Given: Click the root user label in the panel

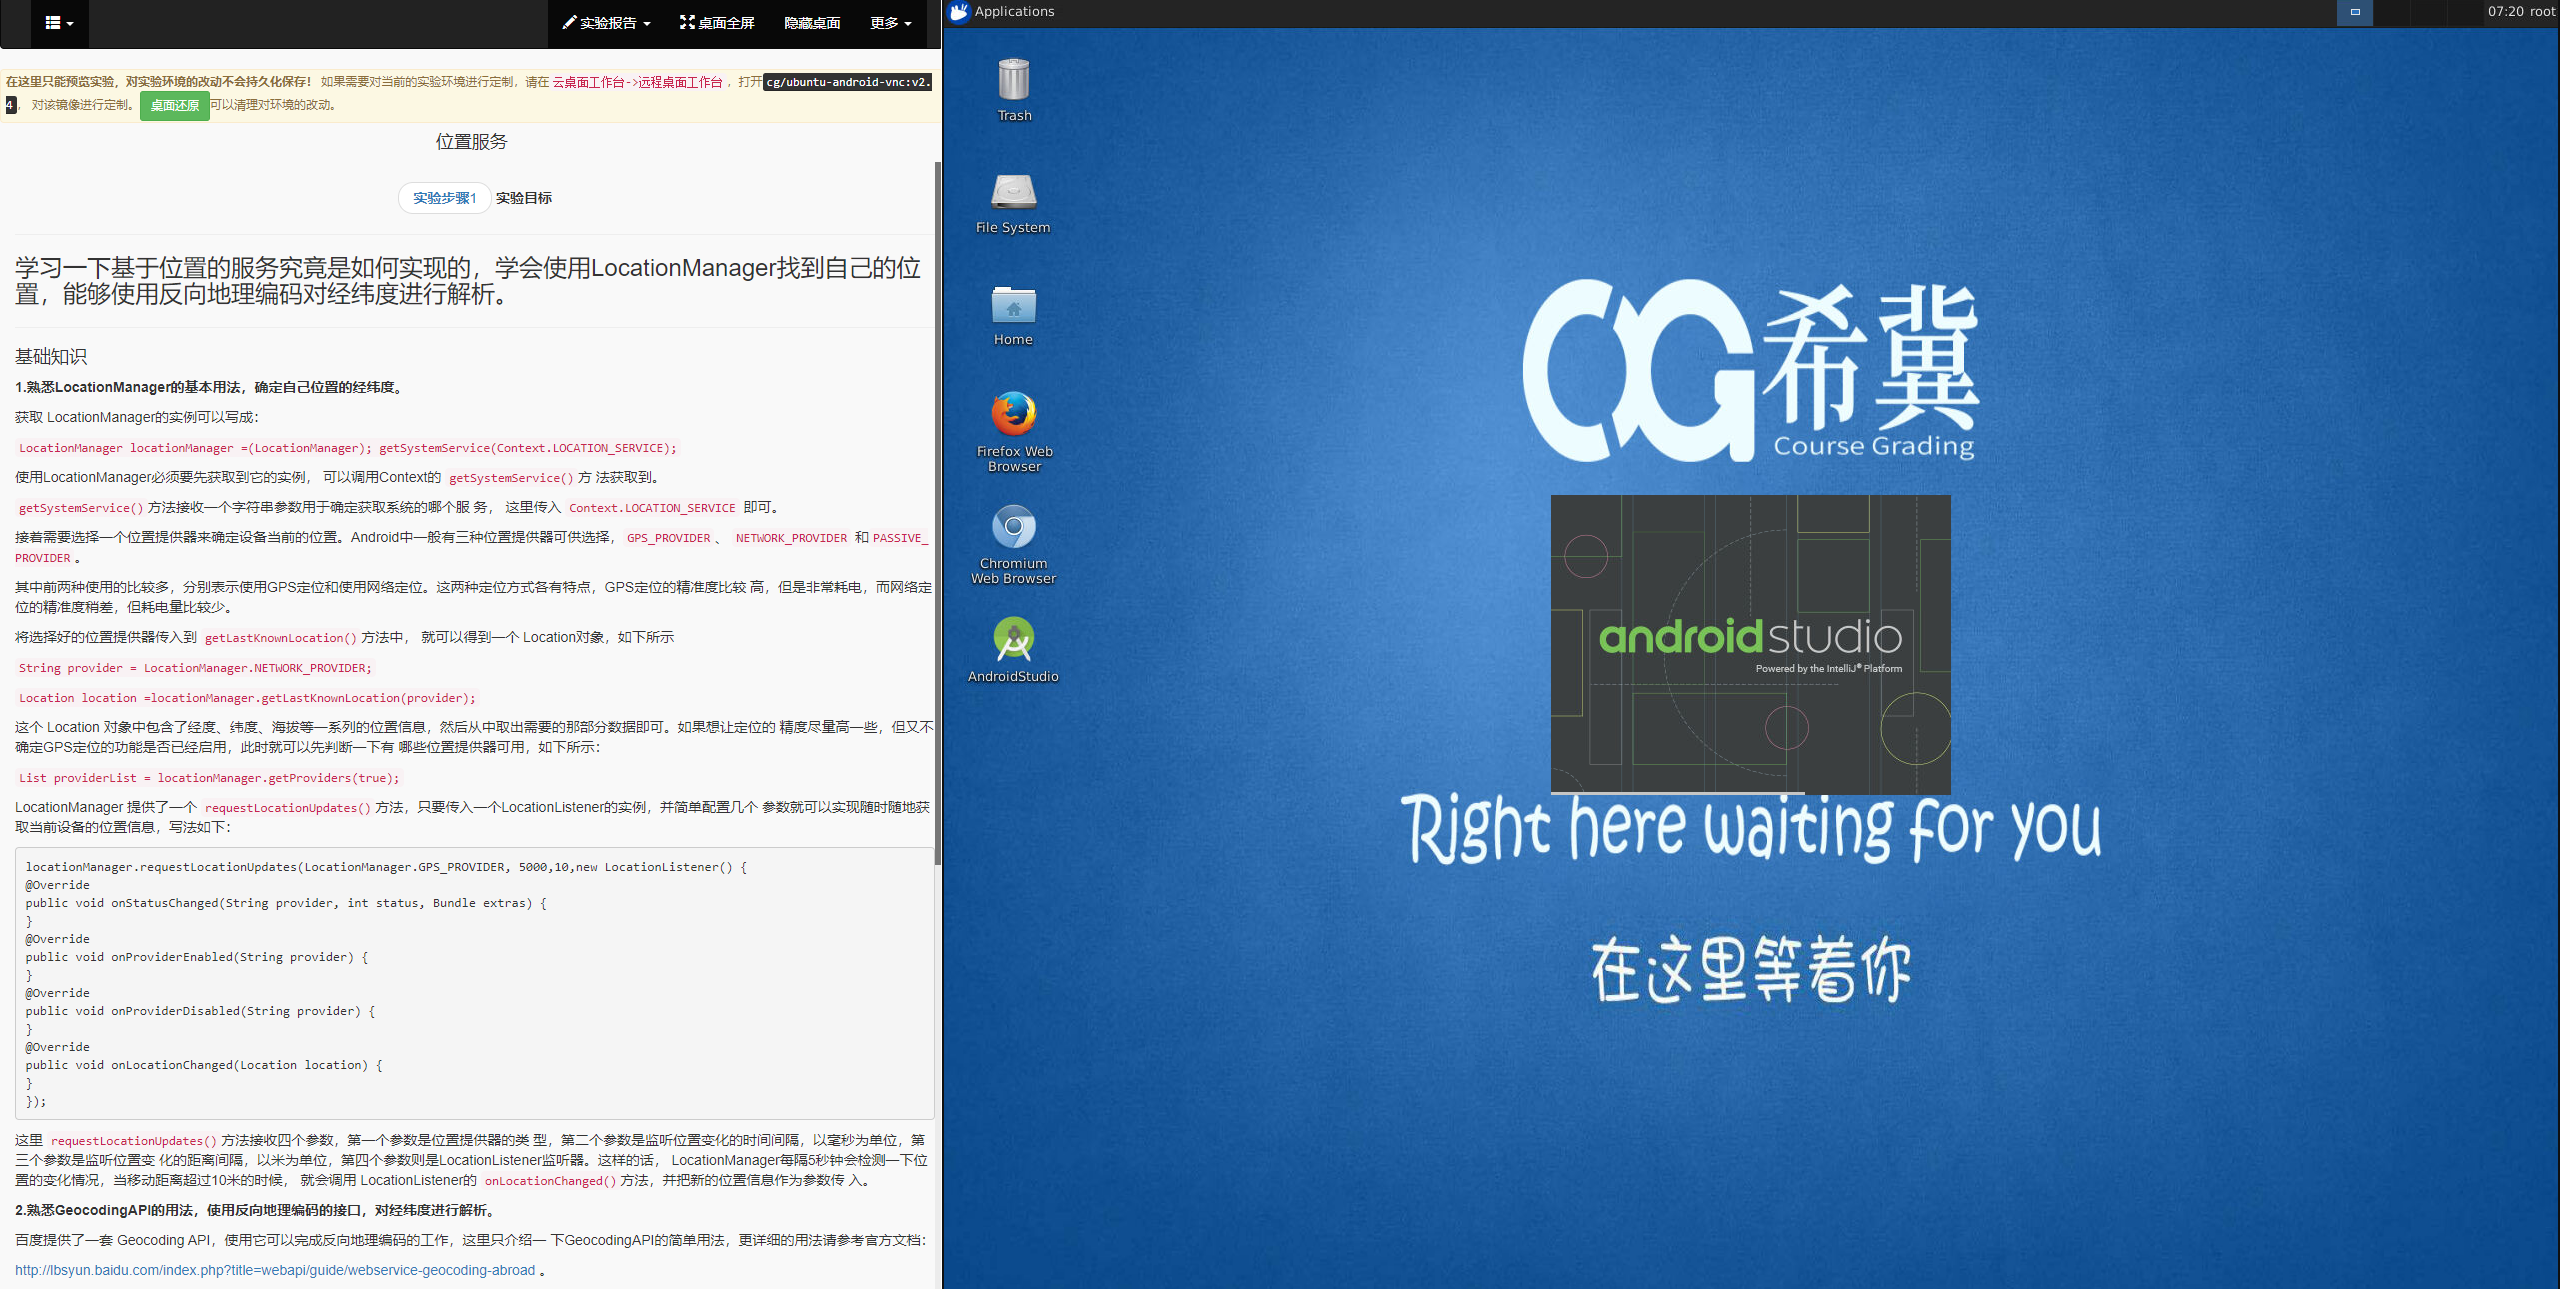Looking at the screenshot, I should (x=2542, y=12).
